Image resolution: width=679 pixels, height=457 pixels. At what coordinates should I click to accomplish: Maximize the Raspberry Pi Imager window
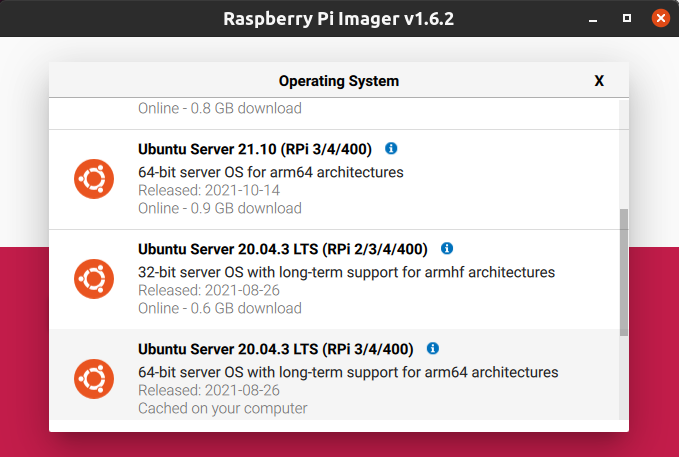coord(627,18)
